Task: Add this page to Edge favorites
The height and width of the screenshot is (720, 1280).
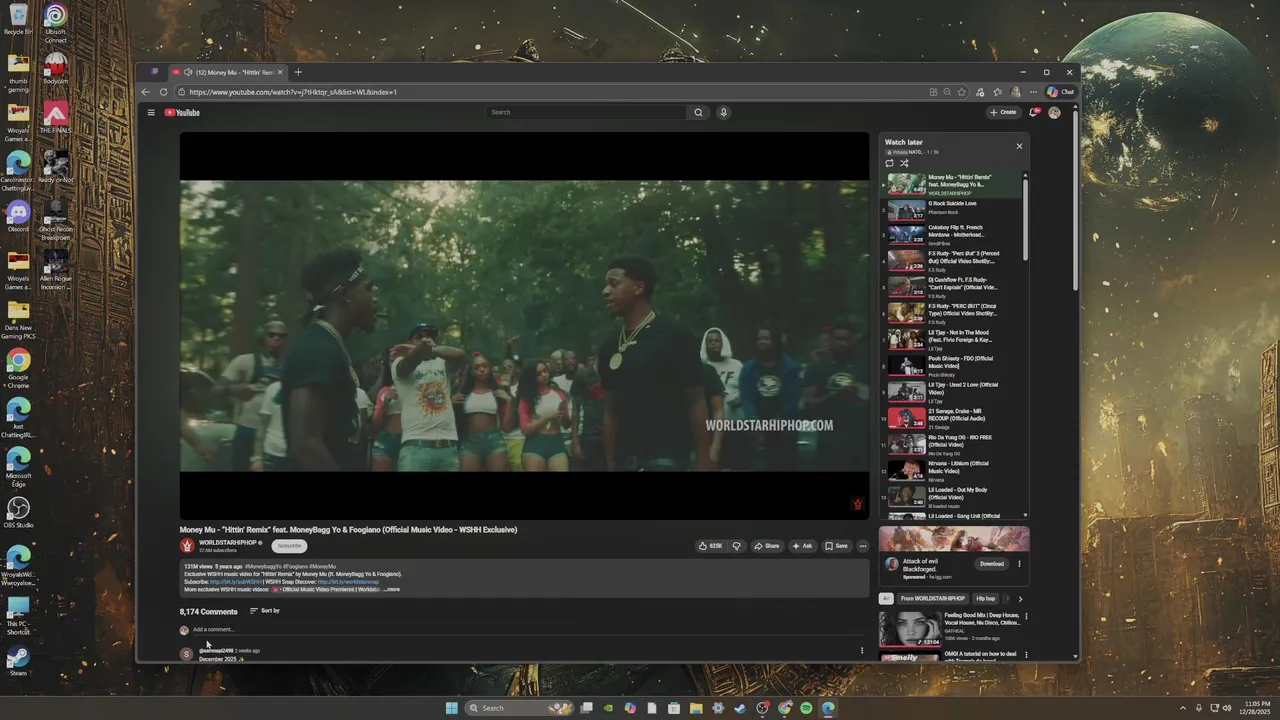Action: tap(962, 92)
